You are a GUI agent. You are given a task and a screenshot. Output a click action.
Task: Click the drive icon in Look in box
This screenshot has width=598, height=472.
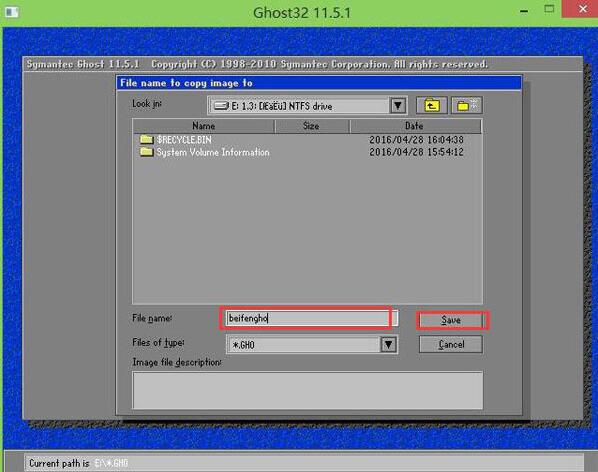[x=221, y=106]
